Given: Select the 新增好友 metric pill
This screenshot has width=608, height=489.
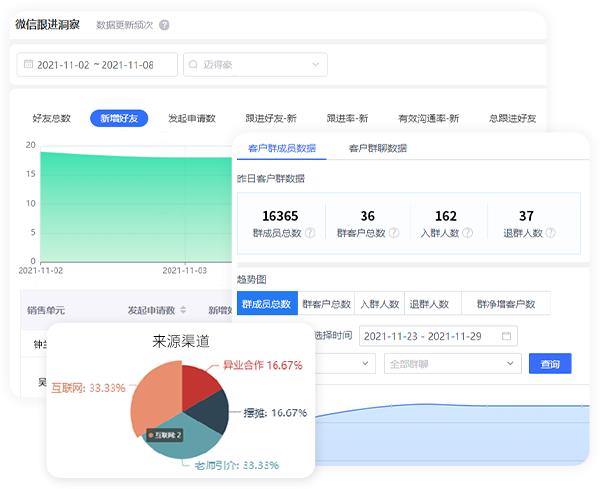Looking at the screenshot, I should (119, 118).
